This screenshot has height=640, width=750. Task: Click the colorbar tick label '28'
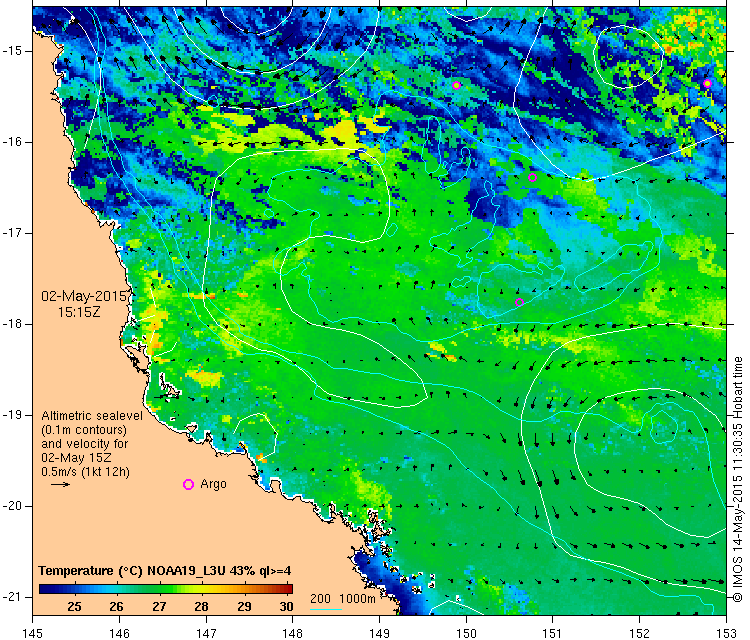tap(201, 607)
